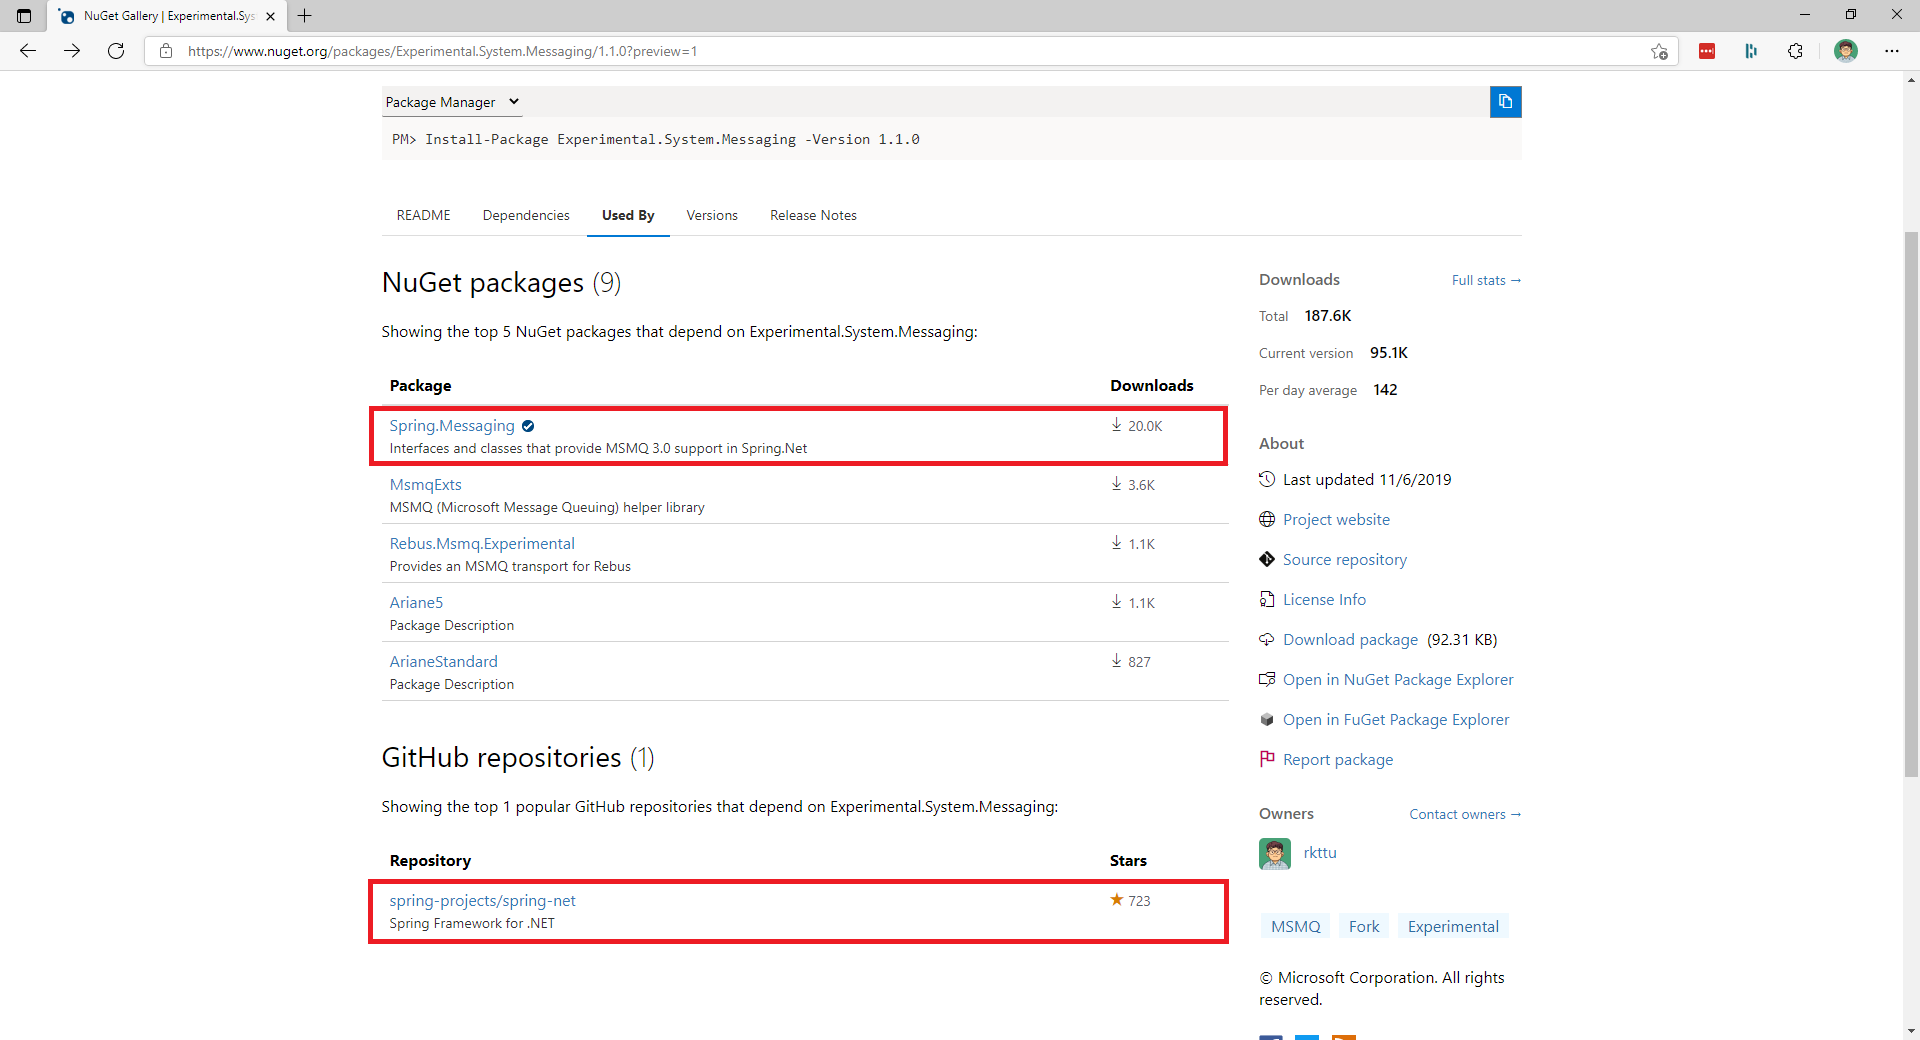Click rkttu owner avatar image
Screen dimensions: 1920x1040
pos(1275,853)
